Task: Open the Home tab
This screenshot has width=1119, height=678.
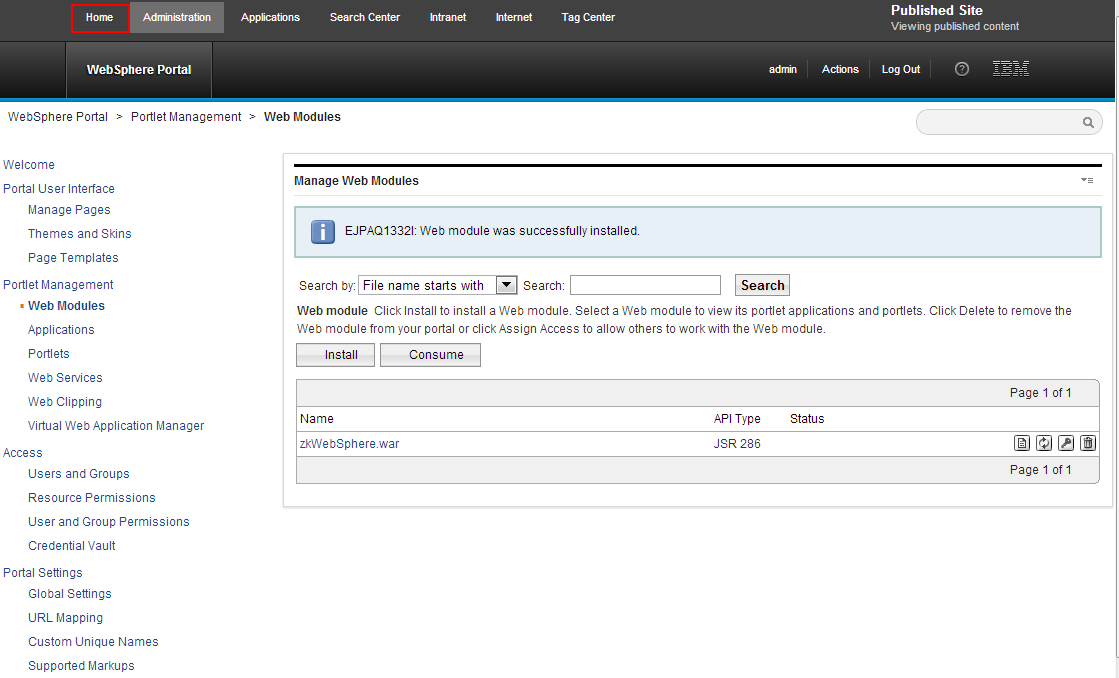Action: [100, 18]
